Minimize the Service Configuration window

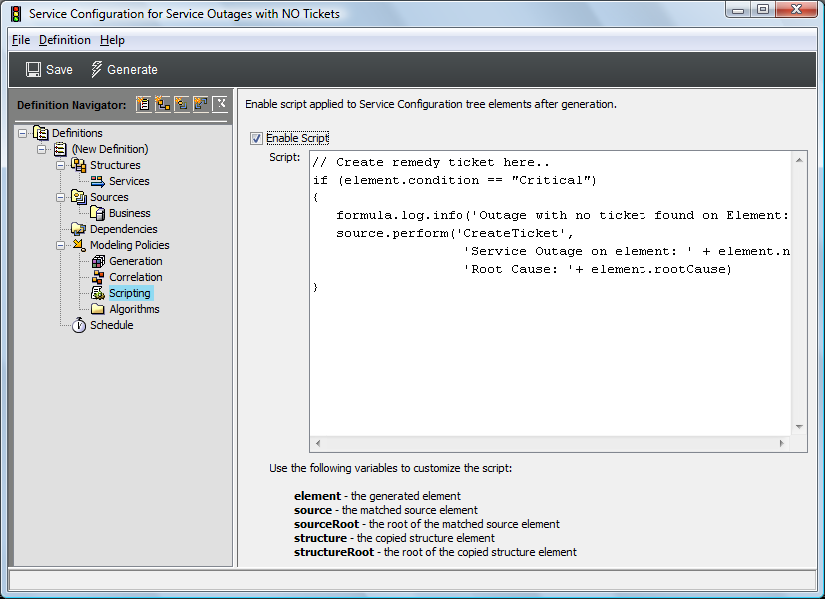click(738, 9)
